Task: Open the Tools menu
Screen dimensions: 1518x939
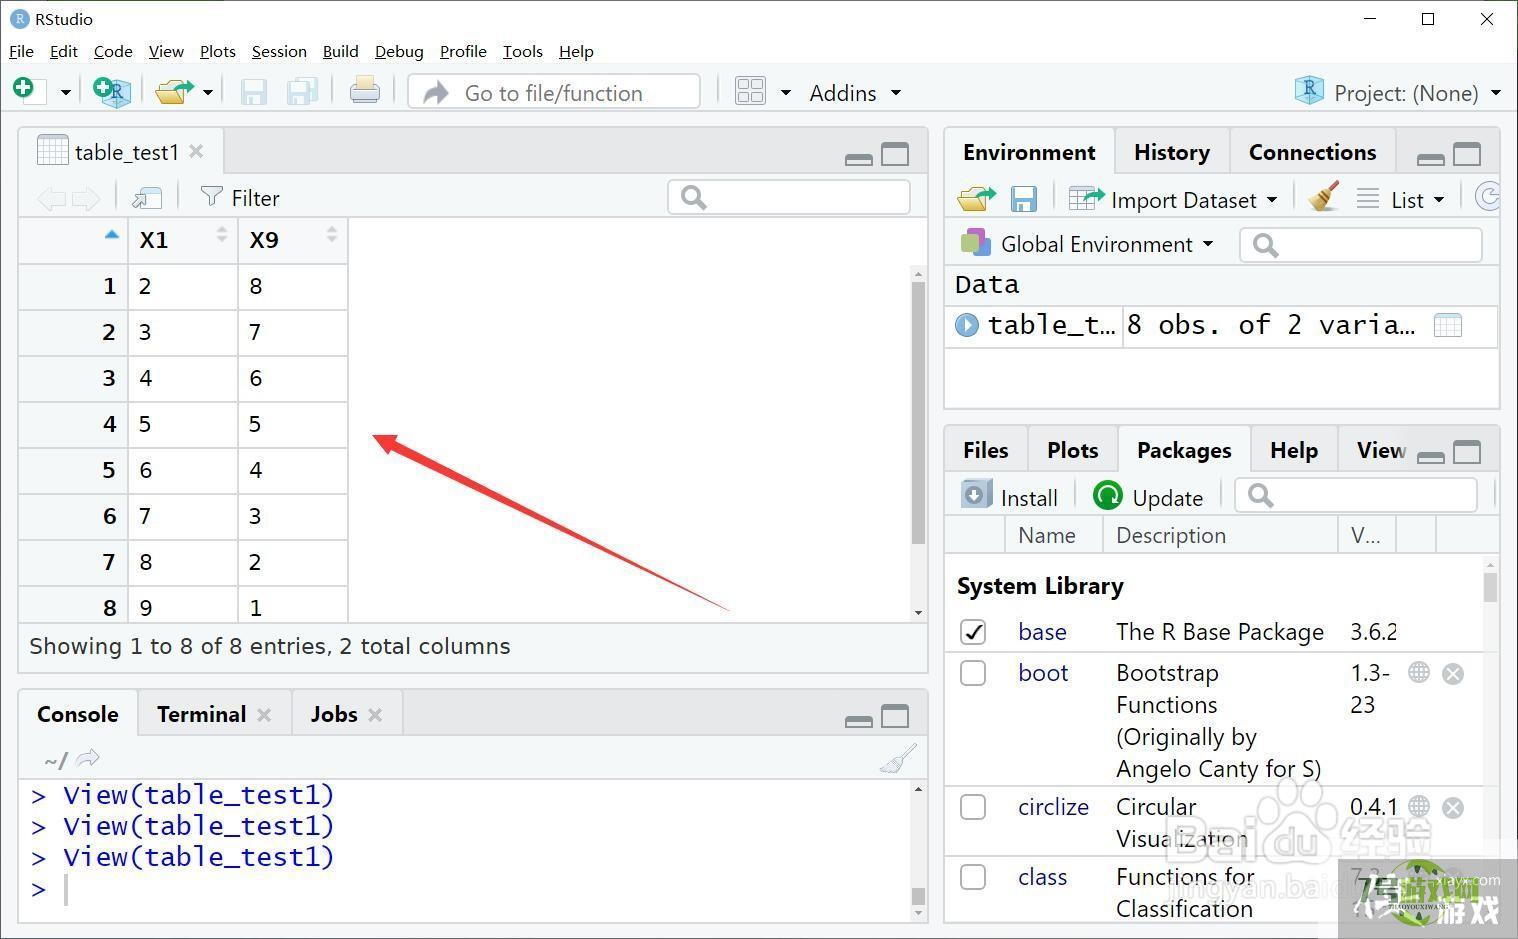Action: tap(522, 51)
